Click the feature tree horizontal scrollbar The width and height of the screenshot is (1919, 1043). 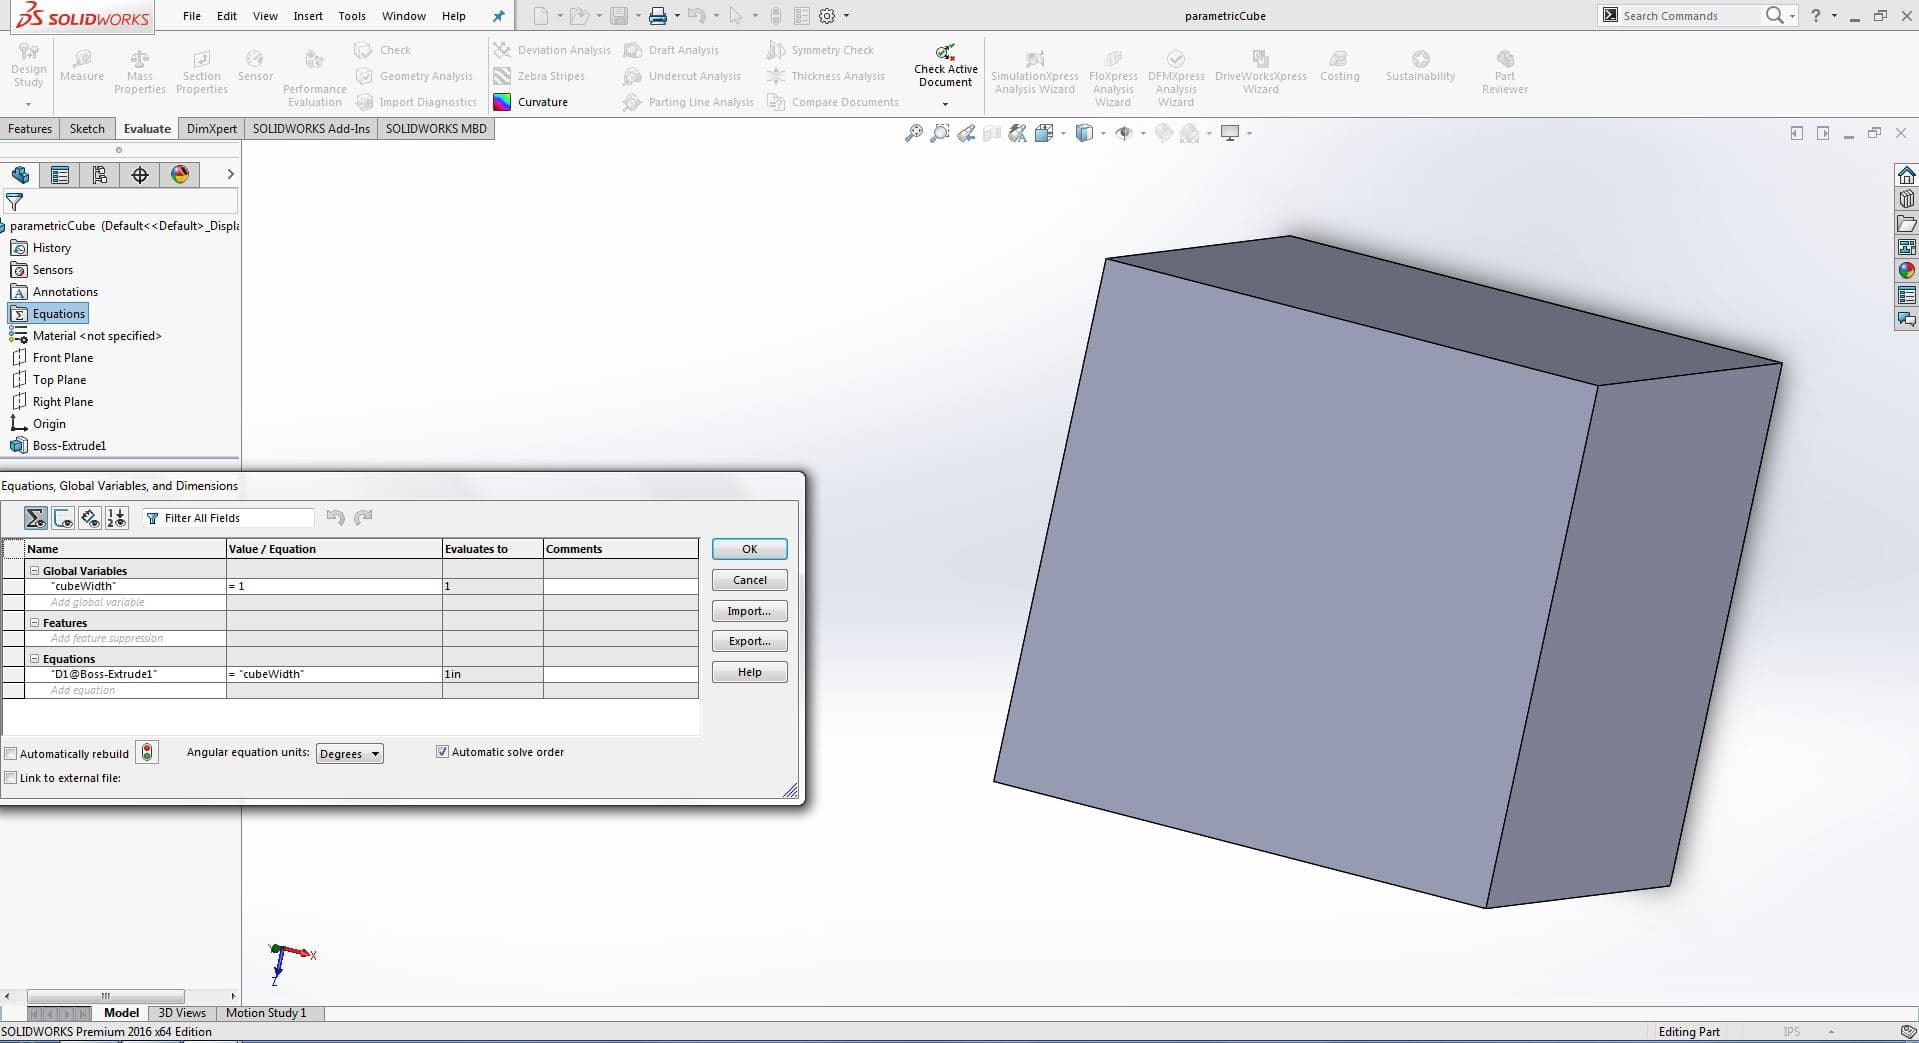point(105,996)
